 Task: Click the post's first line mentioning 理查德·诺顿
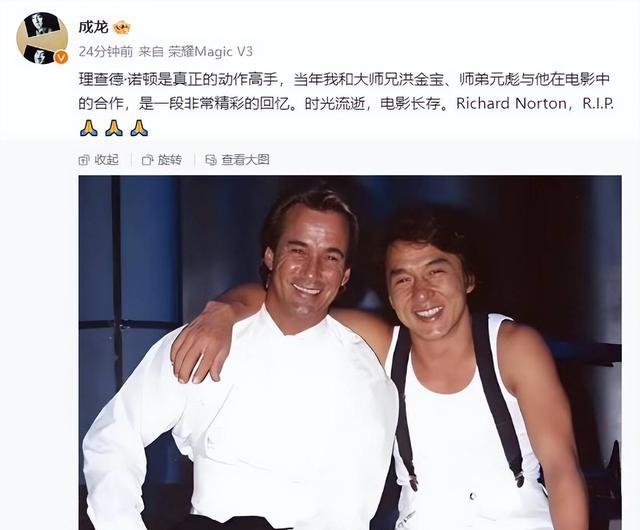click(x=344, y=79)
